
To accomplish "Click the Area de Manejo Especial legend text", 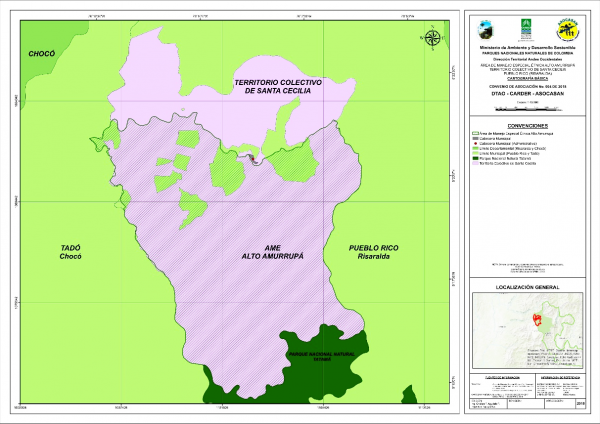I will coord(517,134).
